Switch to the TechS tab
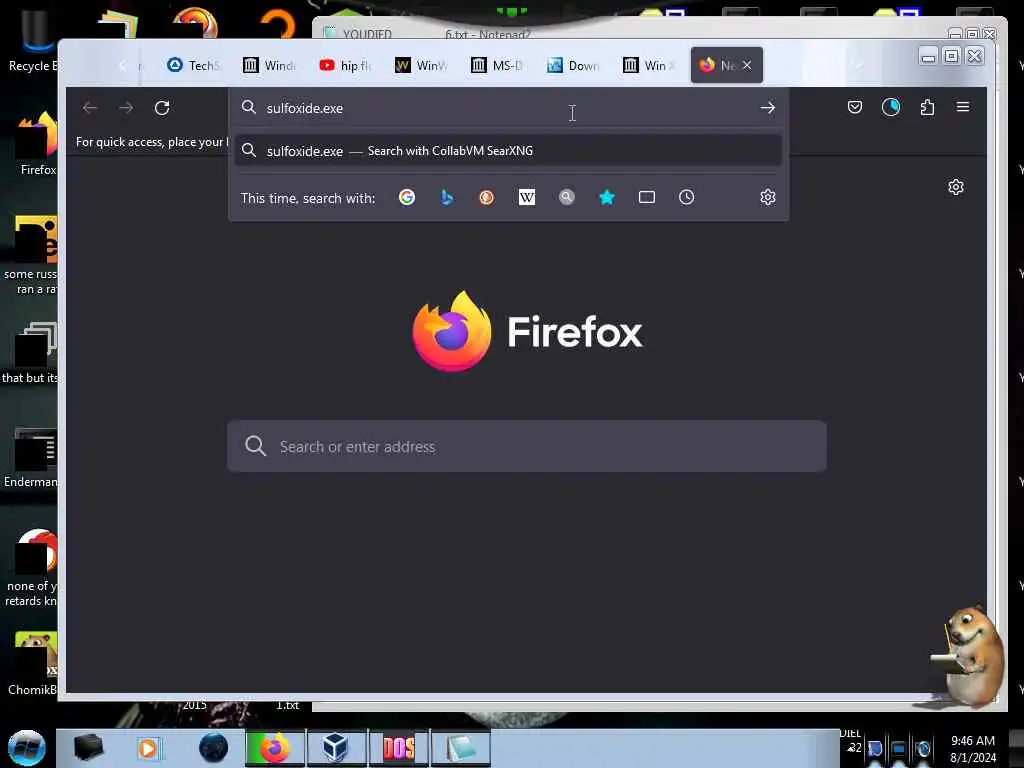1024x768 pixels. (194, 65)
